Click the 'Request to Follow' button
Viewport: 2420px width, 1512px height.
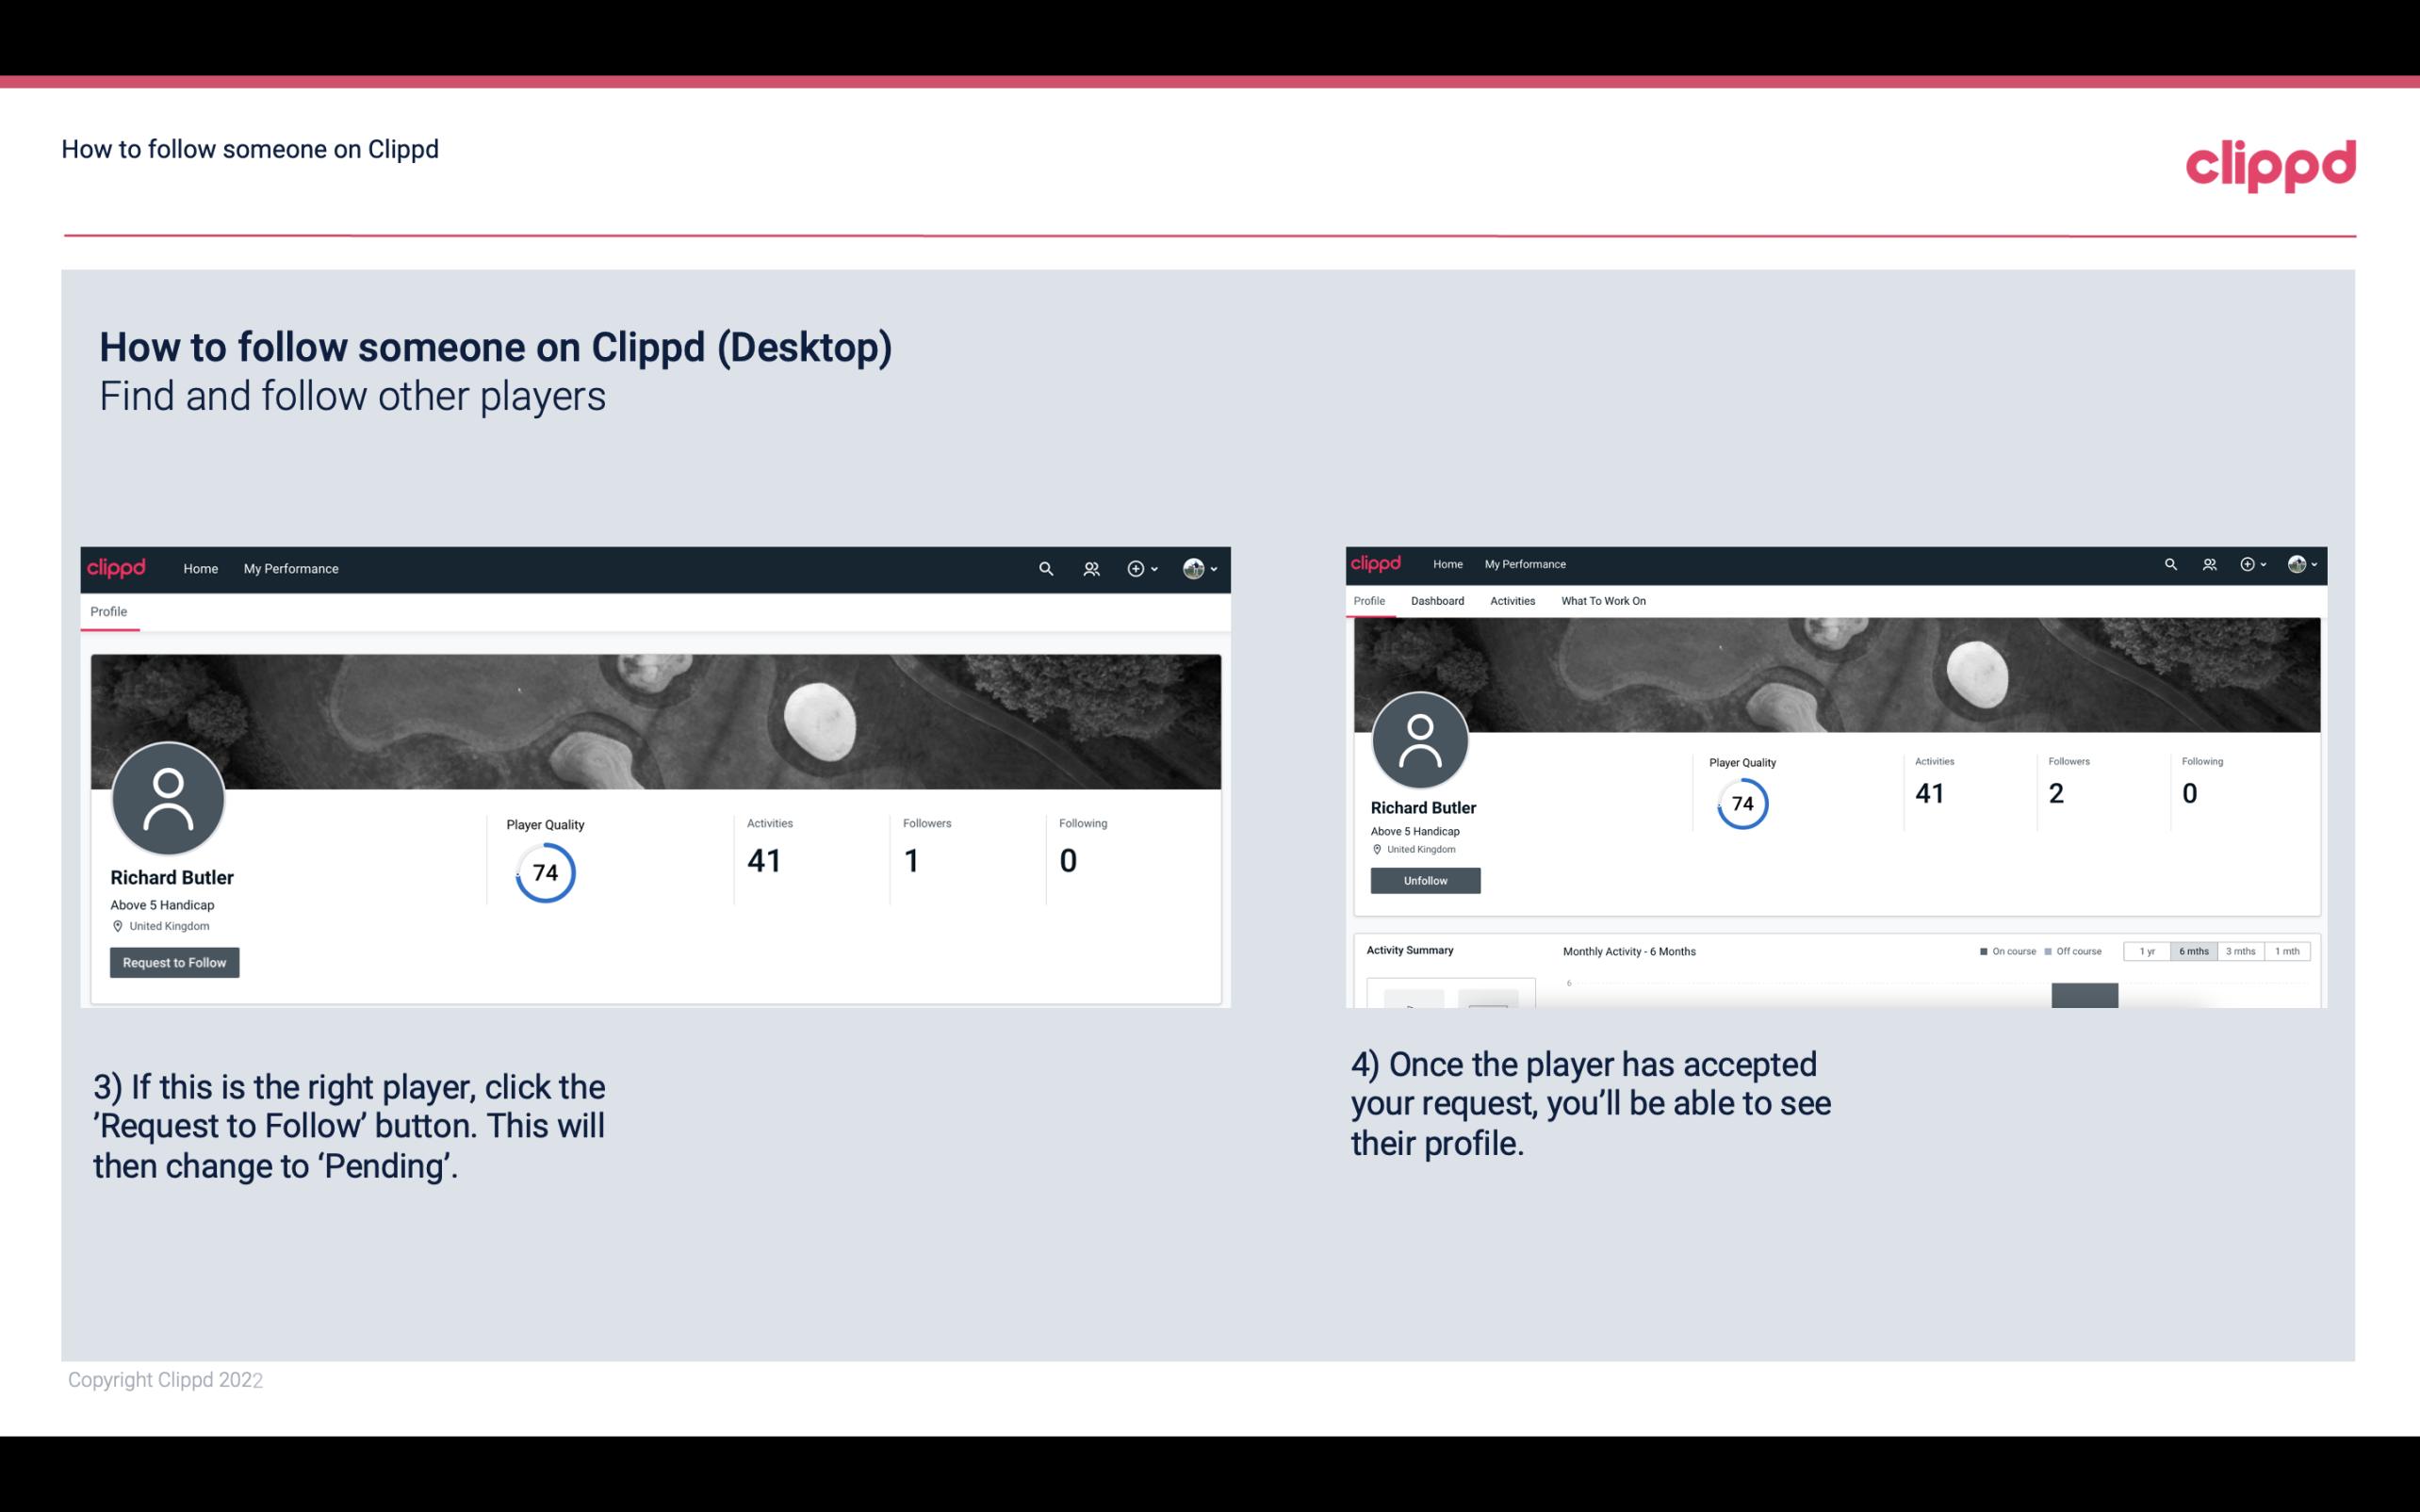click(x=174, y=964)
